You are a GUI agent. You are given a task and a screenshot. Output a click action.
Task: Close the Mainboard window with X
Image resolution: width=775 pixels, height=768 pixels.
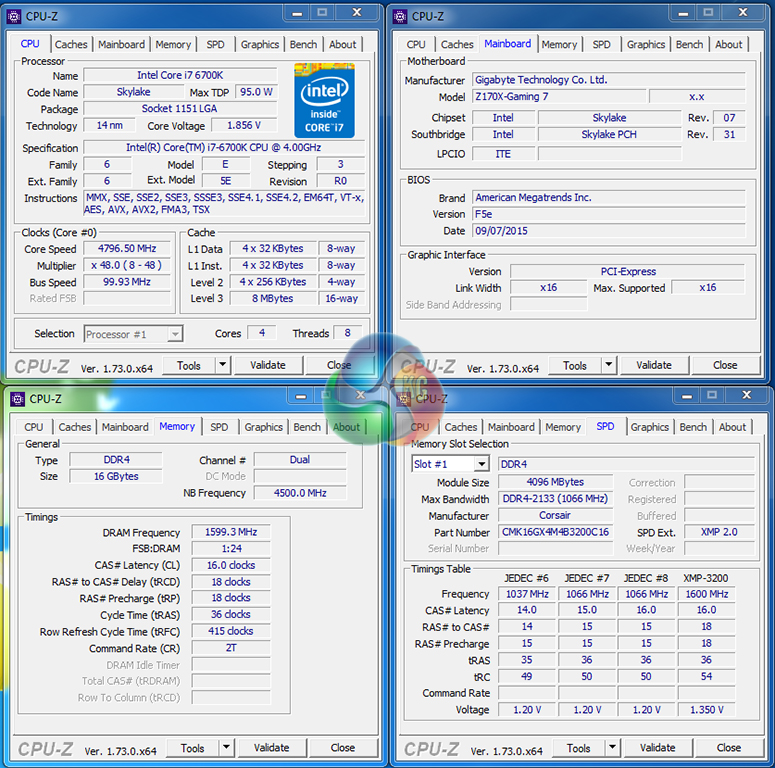[x=743, y=13]
